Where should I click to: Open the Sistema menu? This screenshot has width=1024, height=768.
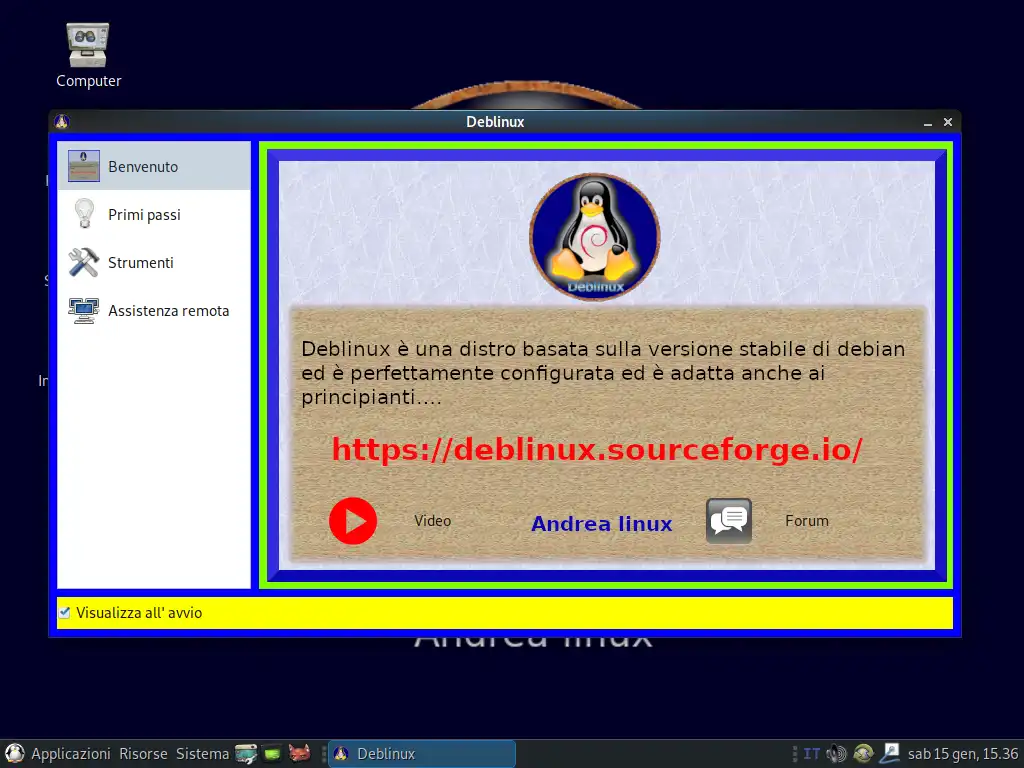[202, 754]
